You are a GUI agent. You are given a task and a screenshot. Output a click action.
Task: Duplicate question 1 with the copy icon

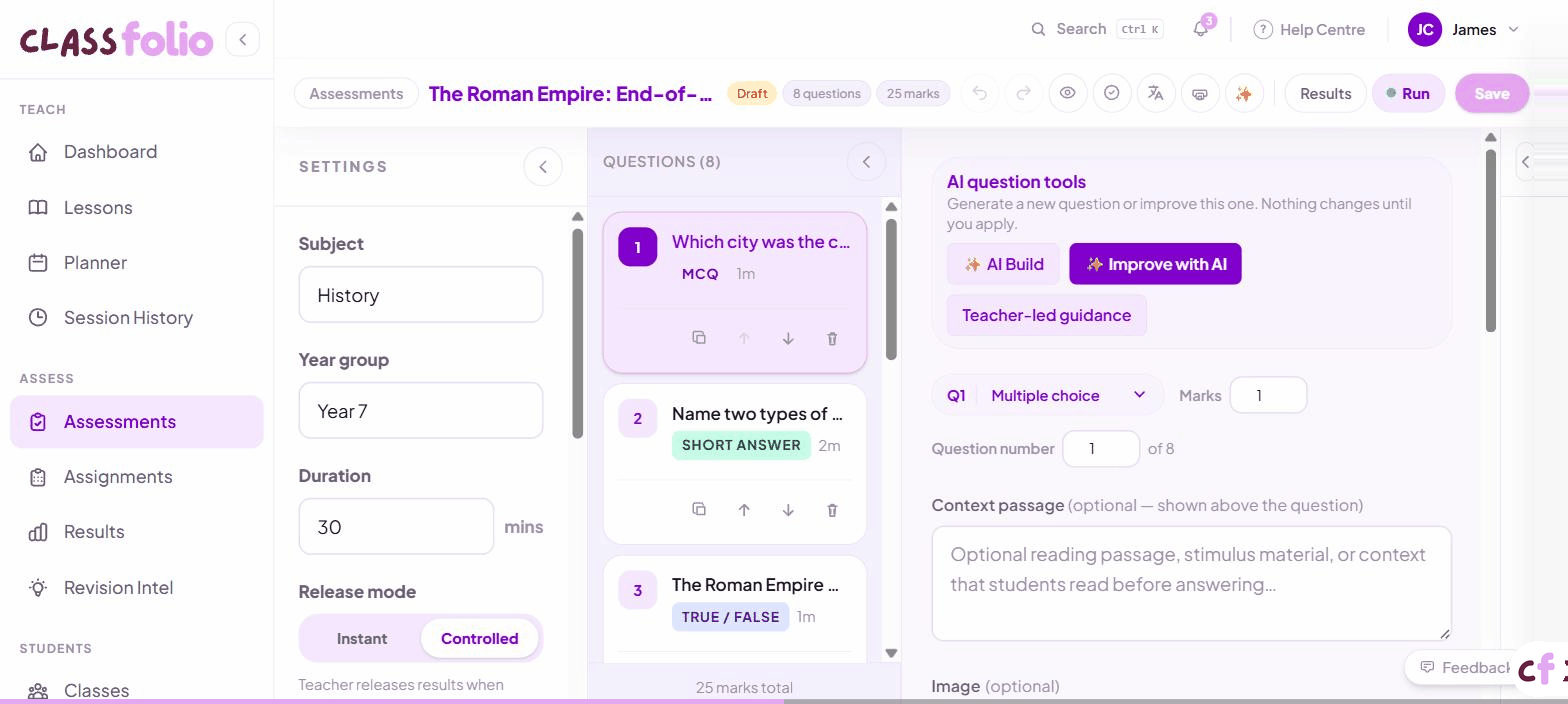699,338
